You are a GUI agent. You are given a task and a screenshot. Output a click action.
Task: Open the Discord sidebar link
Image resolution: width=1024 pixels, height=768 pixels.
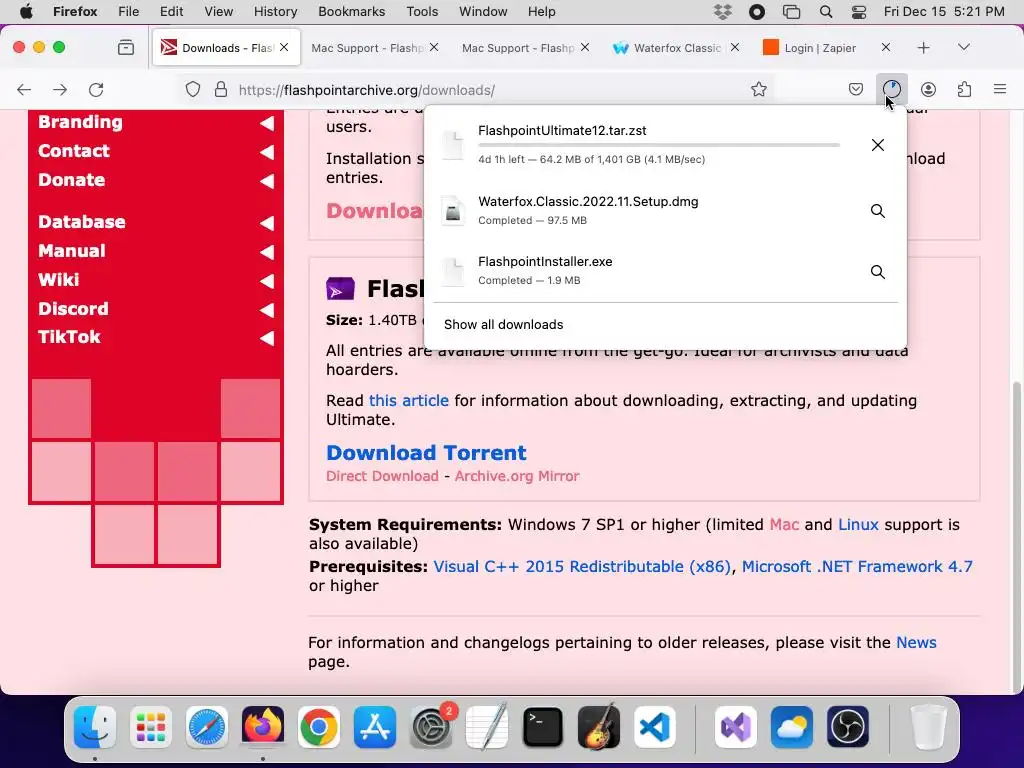coord(73,308)
